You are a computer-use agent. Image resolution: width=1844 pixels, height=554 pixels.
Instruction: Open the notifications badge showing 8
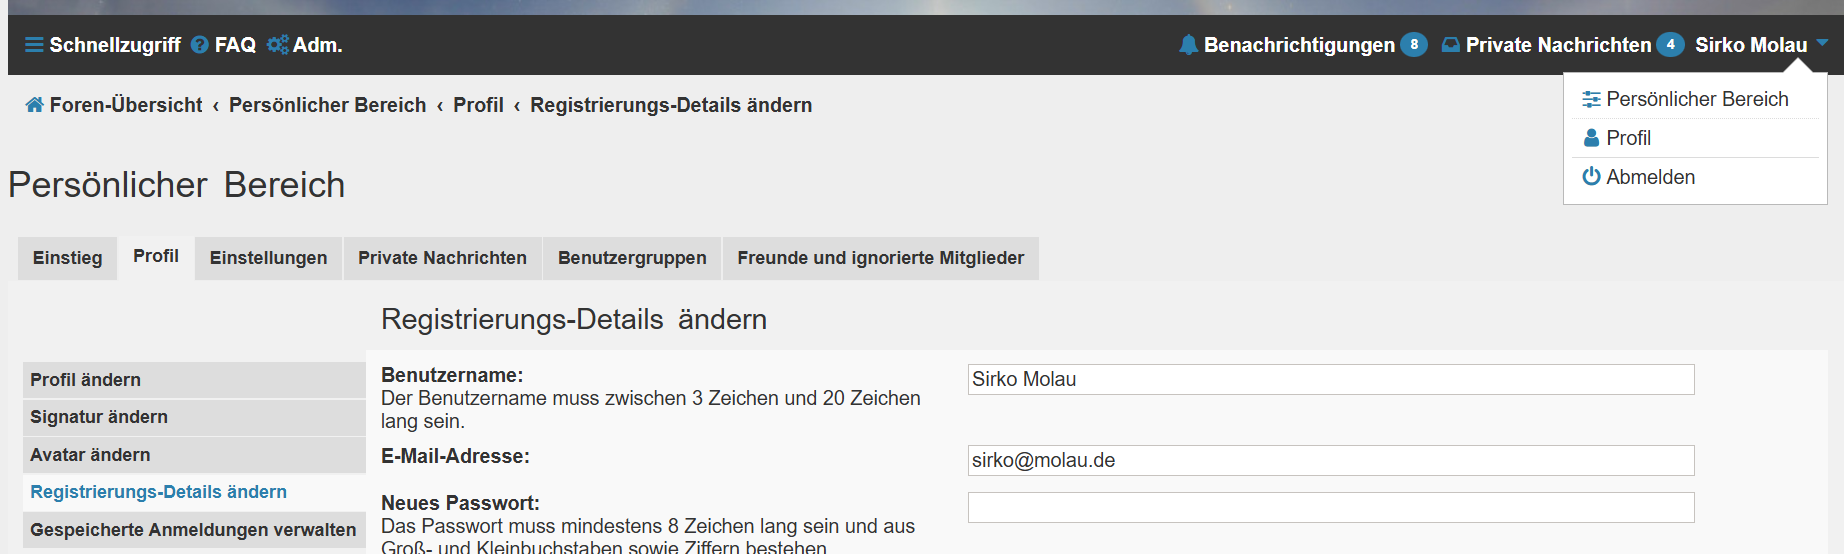click(x=1413, y=45)
